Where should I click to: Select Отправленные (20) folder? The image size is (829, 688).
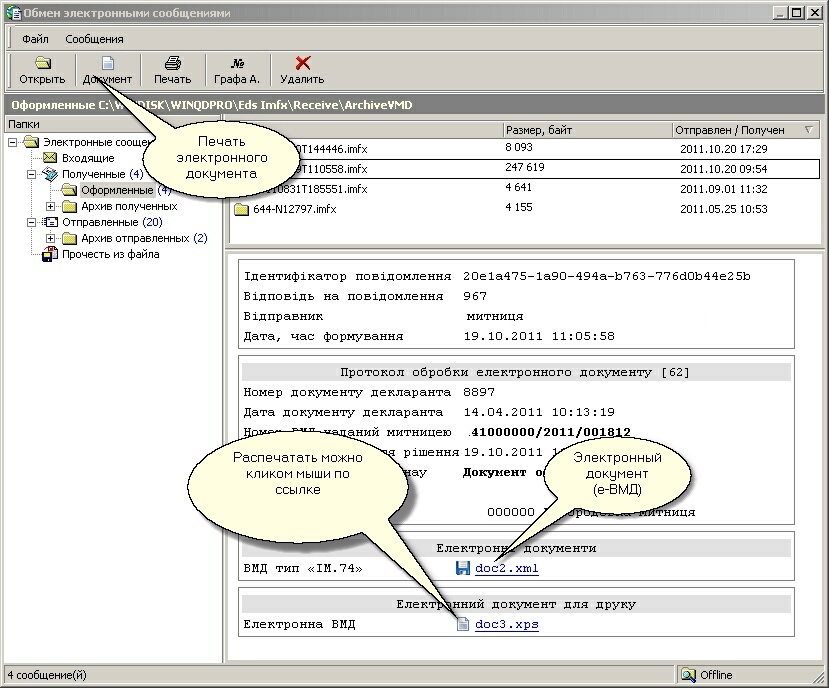pyautogui.click(x=112, y=222)
